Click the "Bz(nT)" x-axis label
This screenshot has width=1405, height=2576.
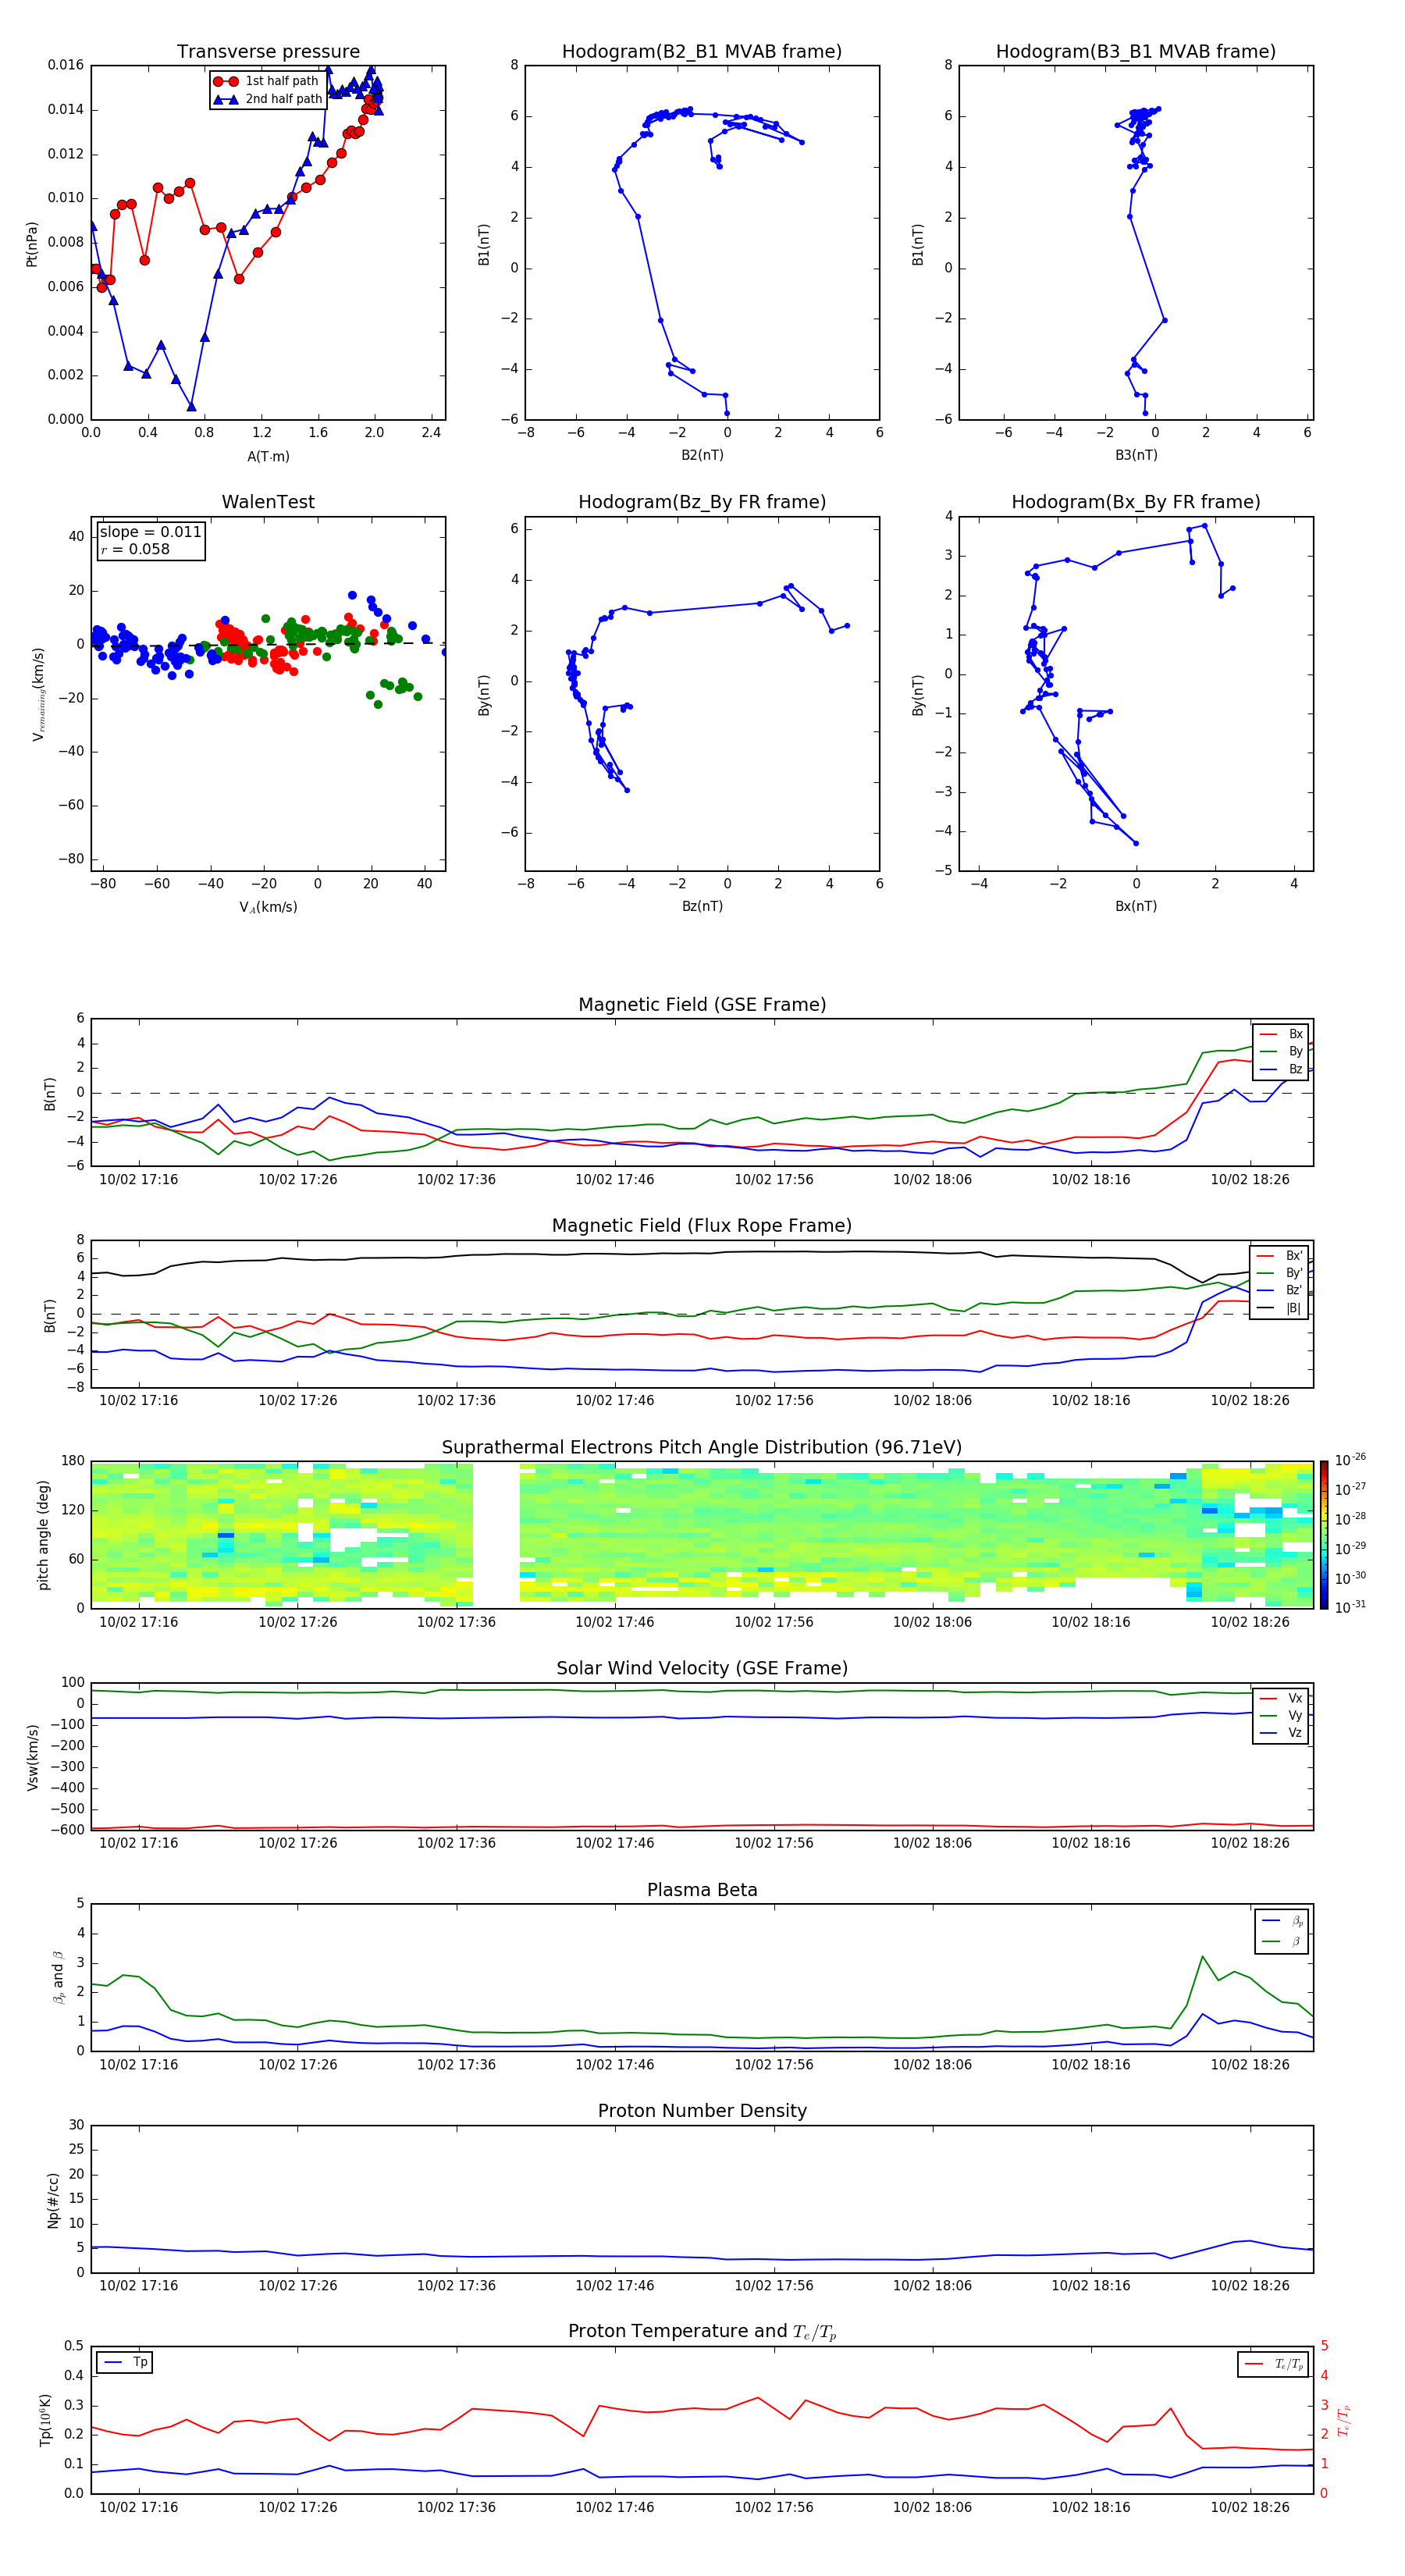702,906
